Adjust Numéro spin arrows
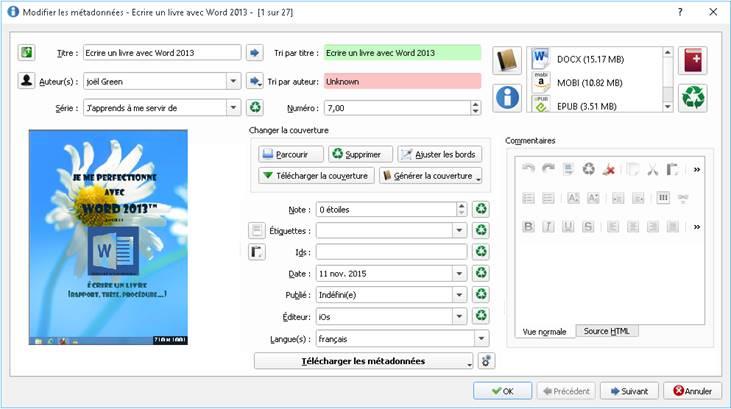Screen dimensions: 731x409 pyautogui.click(x=475, y=108)
